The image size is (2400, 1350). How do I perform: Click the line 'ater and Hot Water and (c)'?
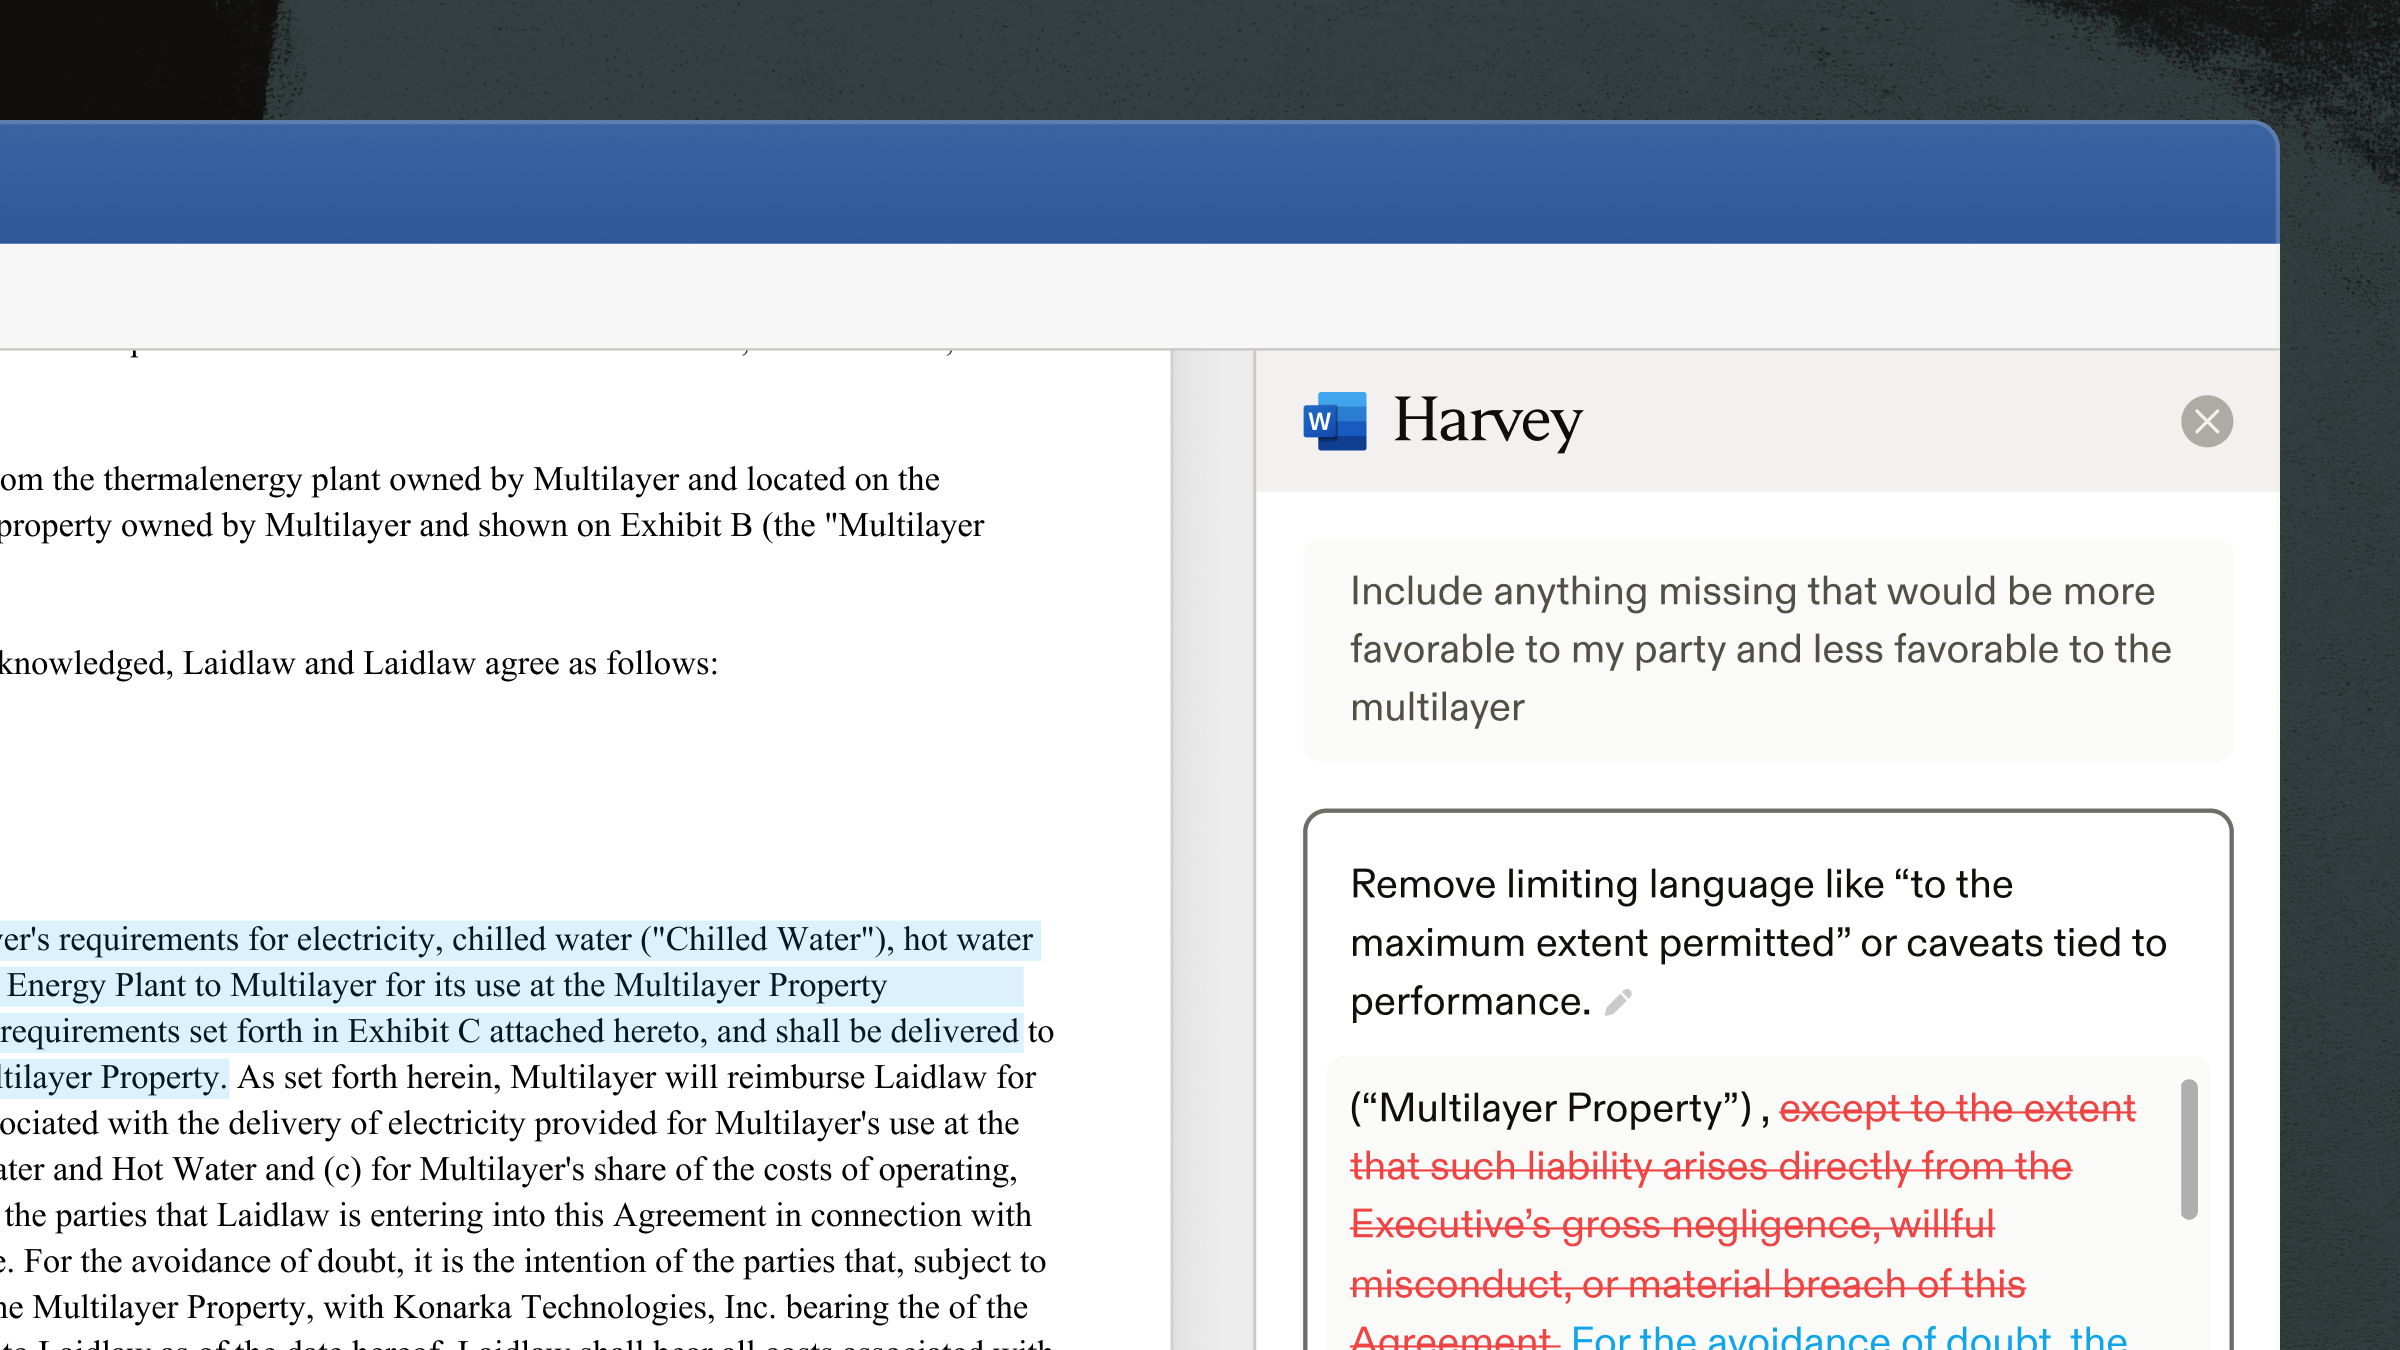tap(509, 1170)
